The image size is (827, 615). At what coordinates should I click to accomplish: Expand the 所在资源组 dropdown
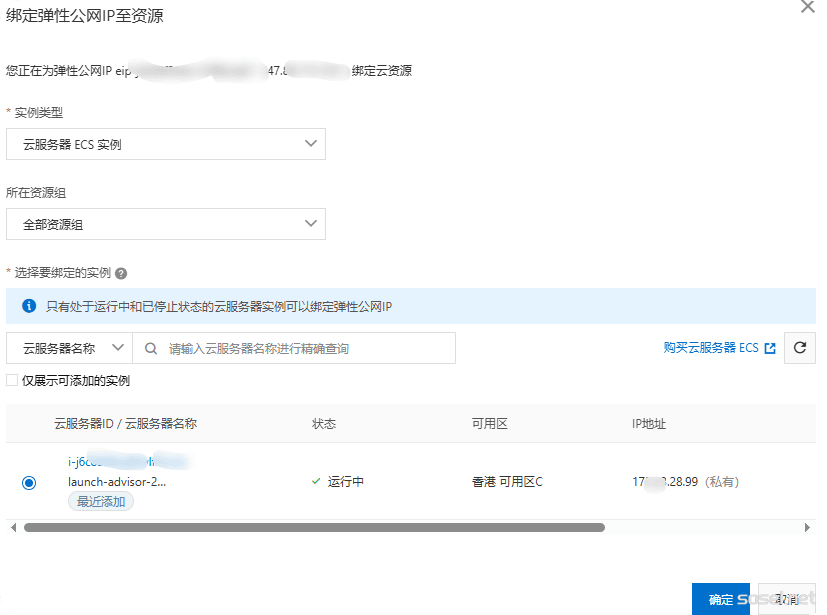166,224
